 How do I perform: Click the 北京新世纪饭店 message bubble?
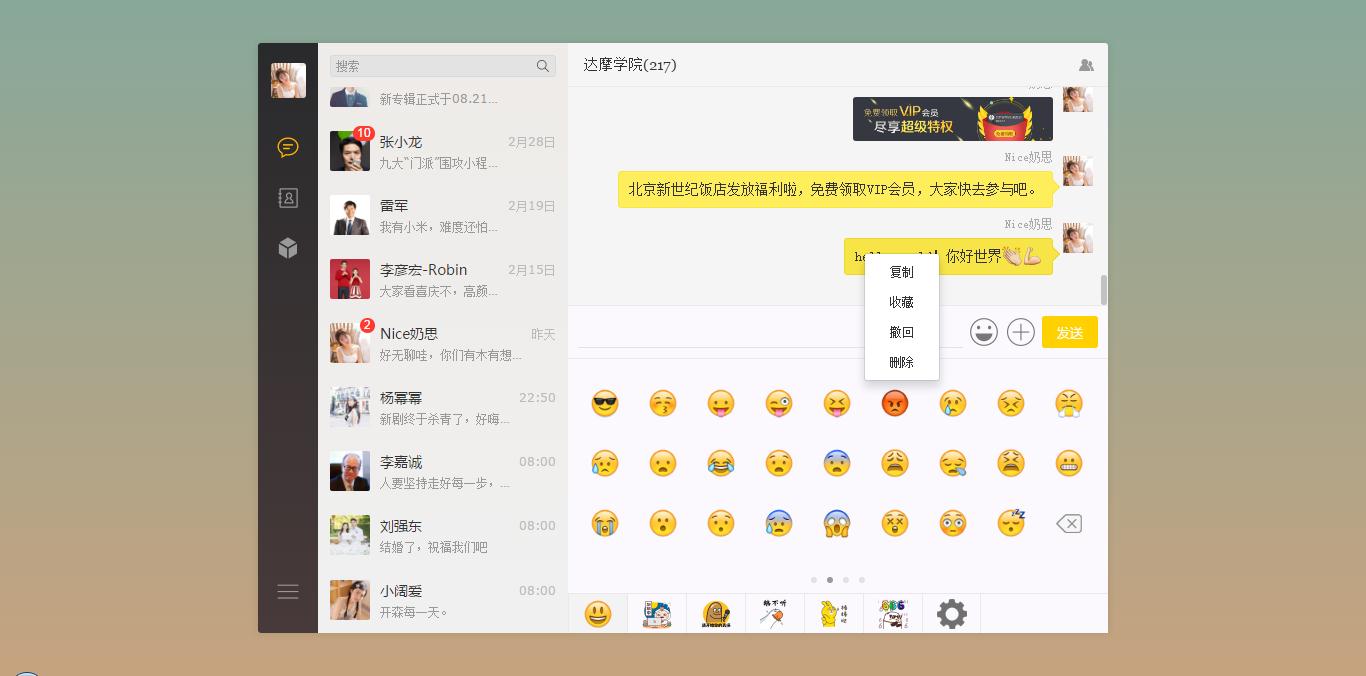point(835,189)
